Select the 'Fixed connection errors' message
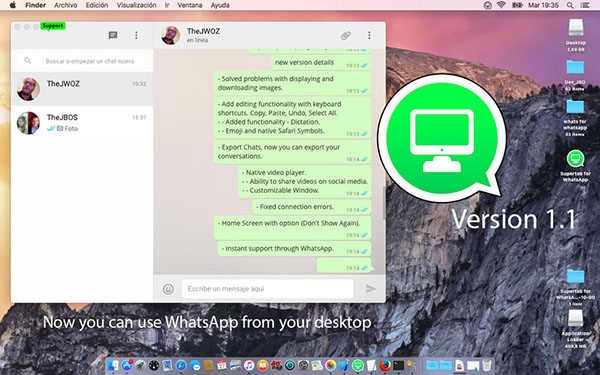The image size is (600, 375). 311,207
